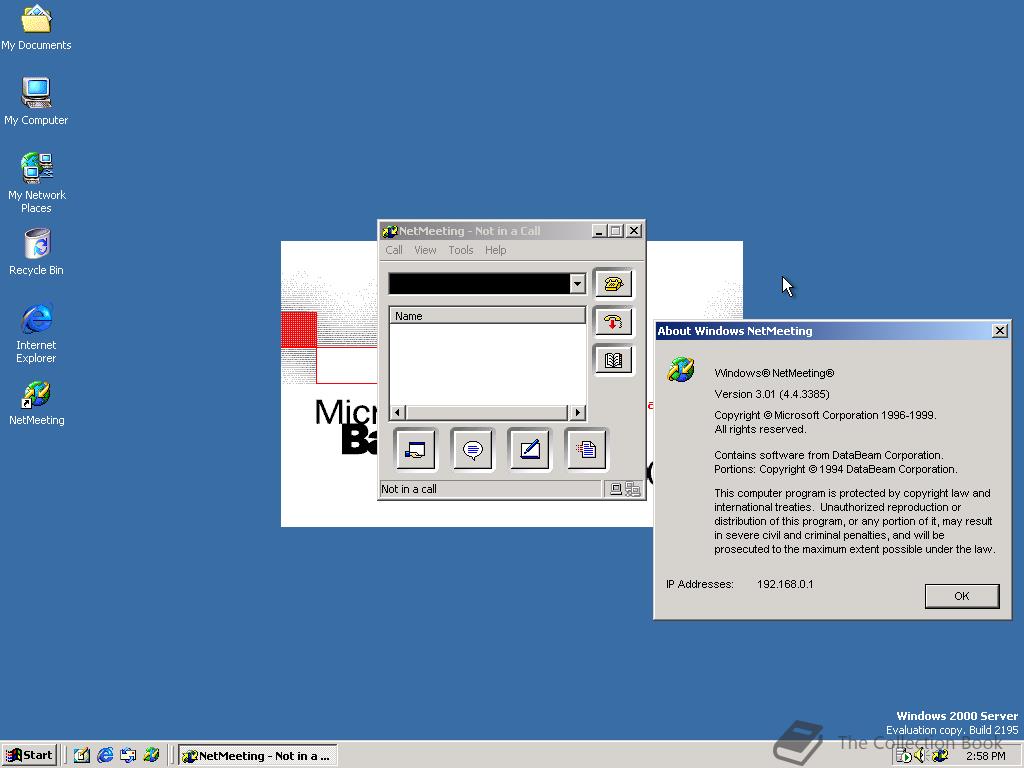Minimize the NetMeeting window
Screen dimensions: 1024x768
point(599,231)
